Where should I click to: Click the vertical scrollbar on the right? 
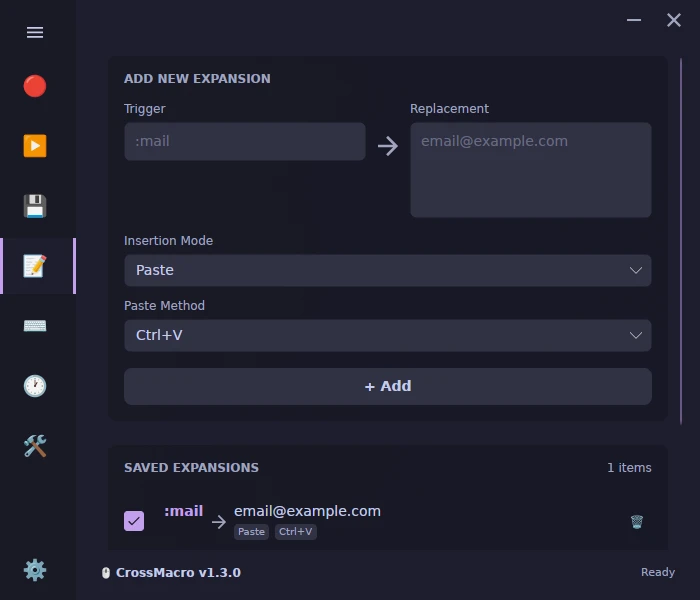click(681, 241)
